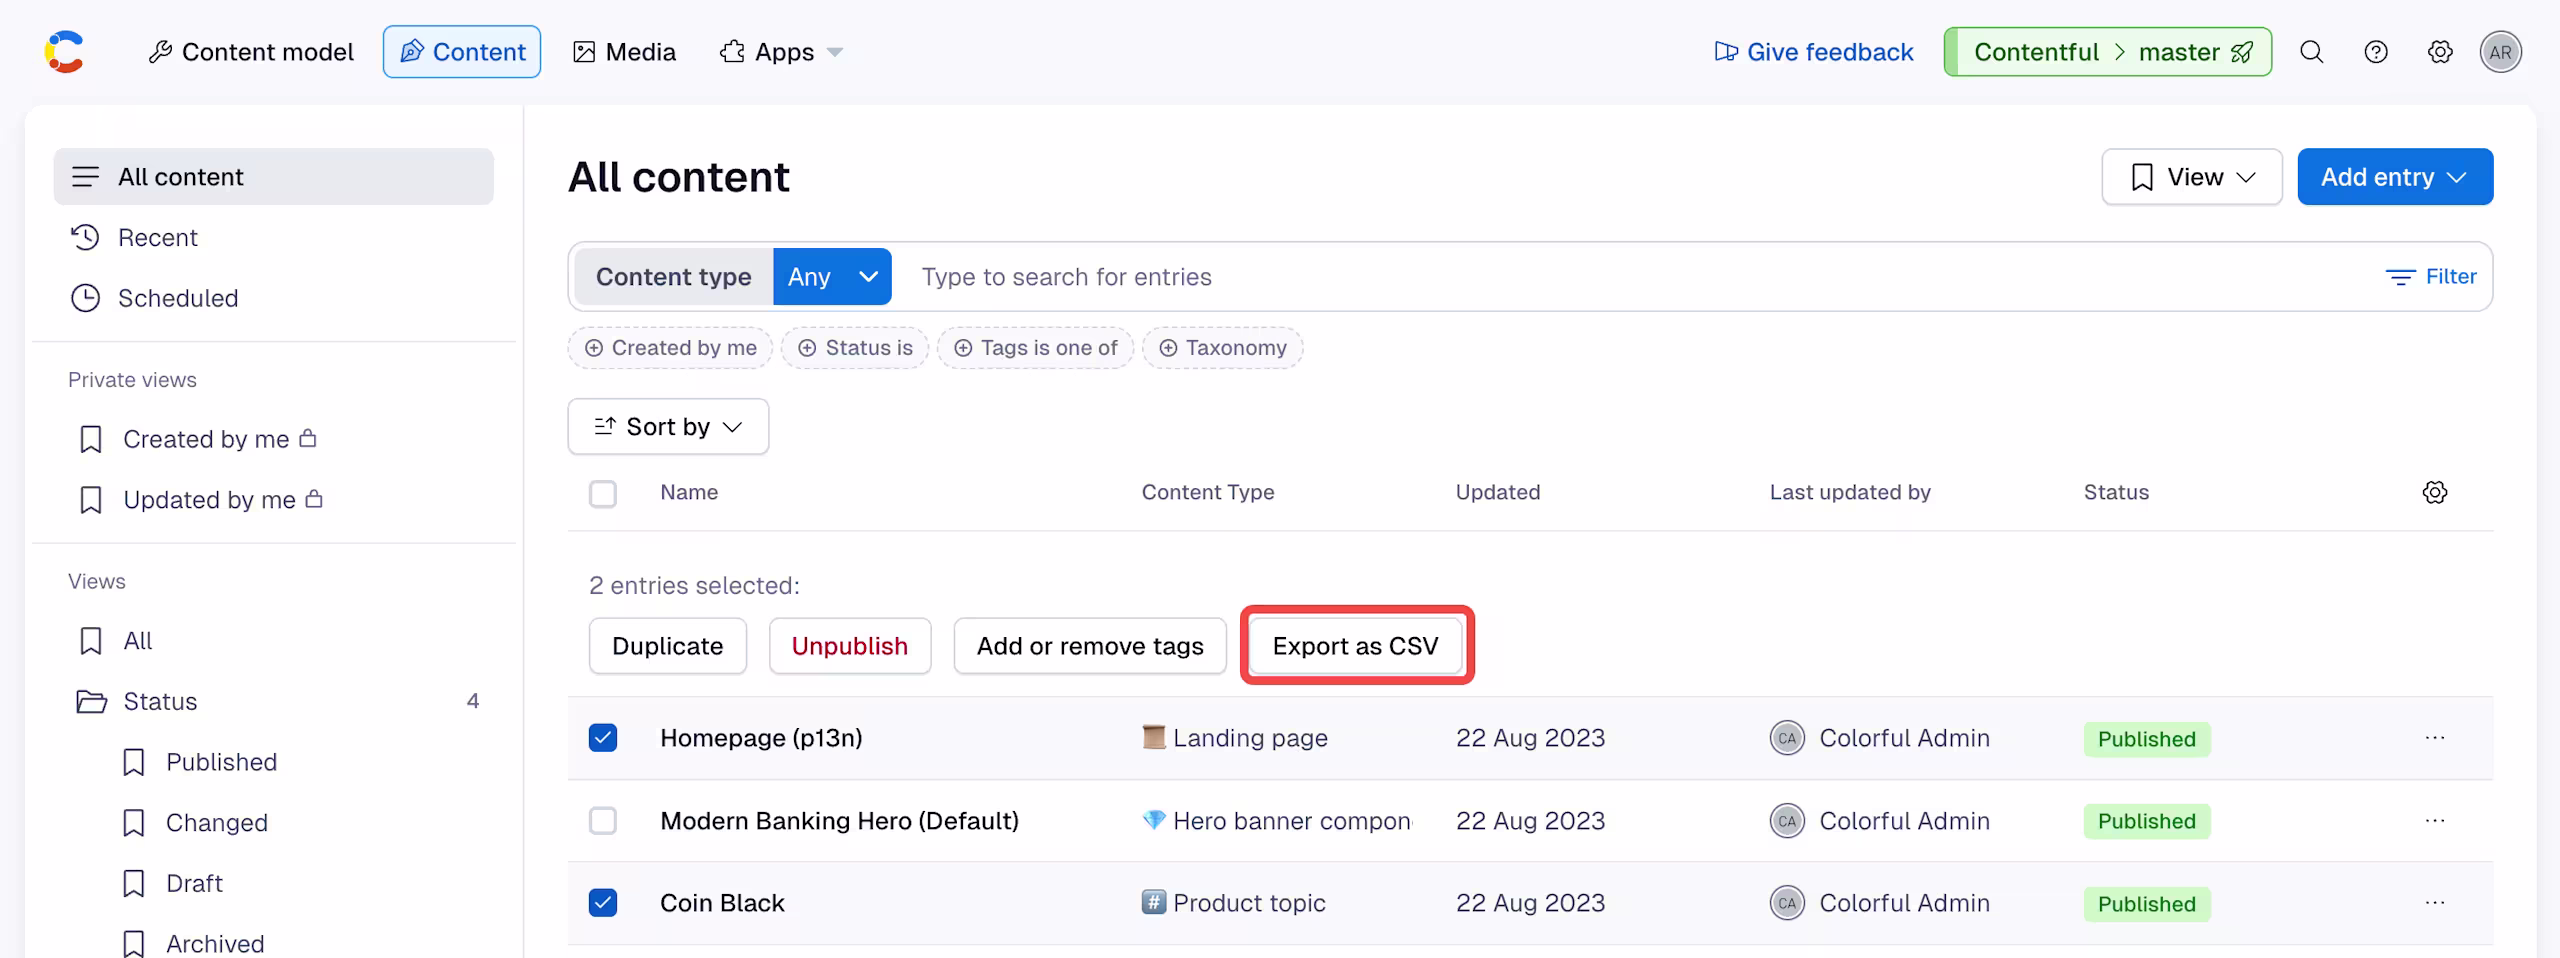
Task: Click Add or remove tags button
Action: coord(1090,646)
